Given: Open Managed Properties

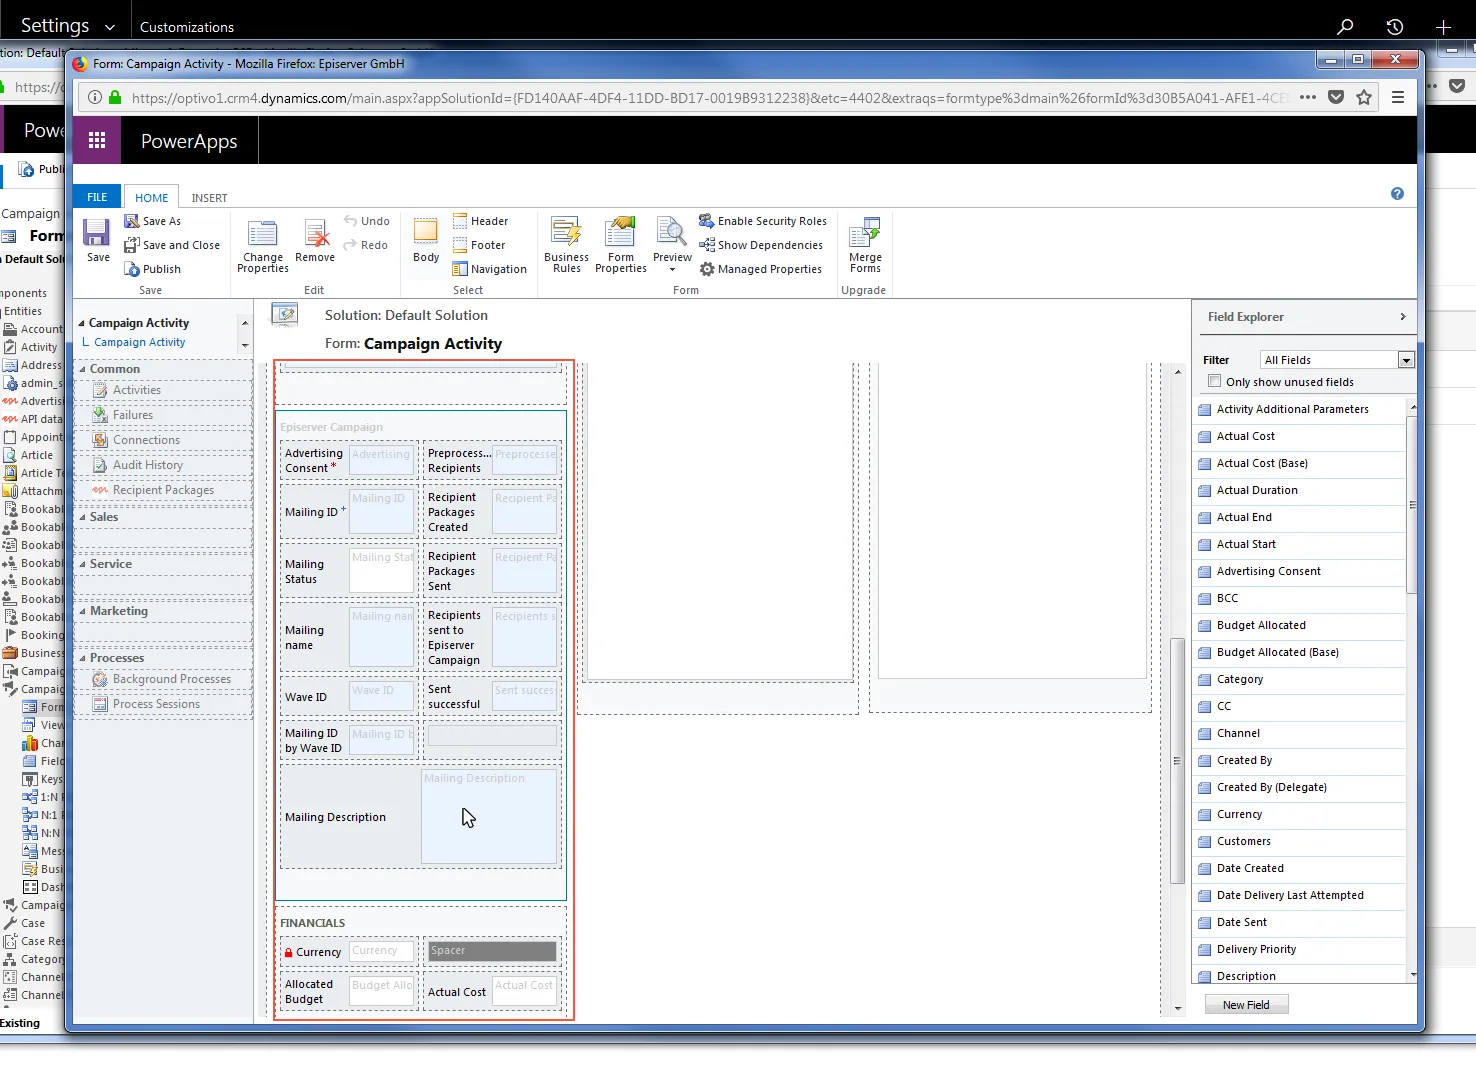Looking at the screenshot, I should pyautogui.click(x=760, y=269).
